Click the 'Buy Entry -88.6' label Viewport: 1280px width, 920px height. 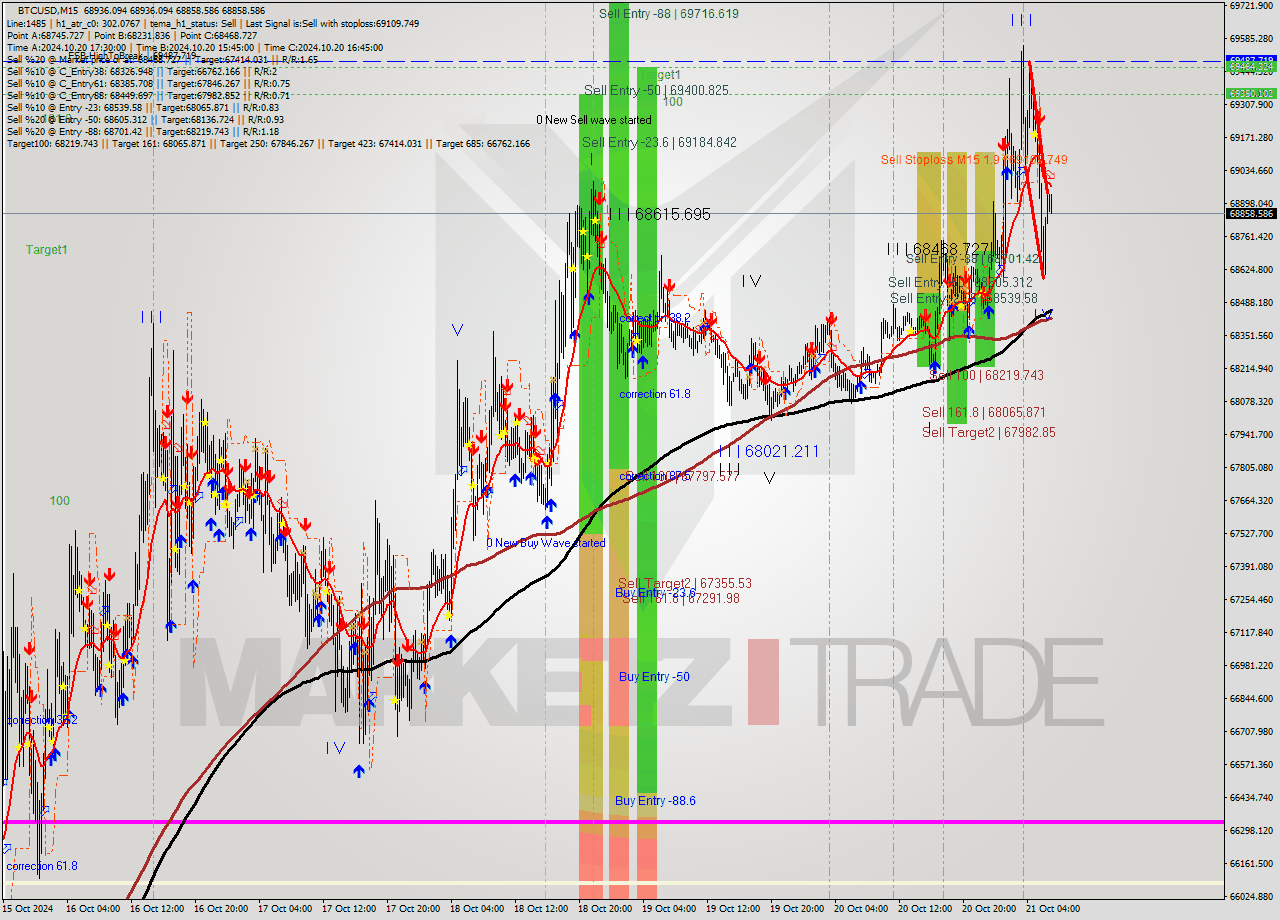[655, 800]
